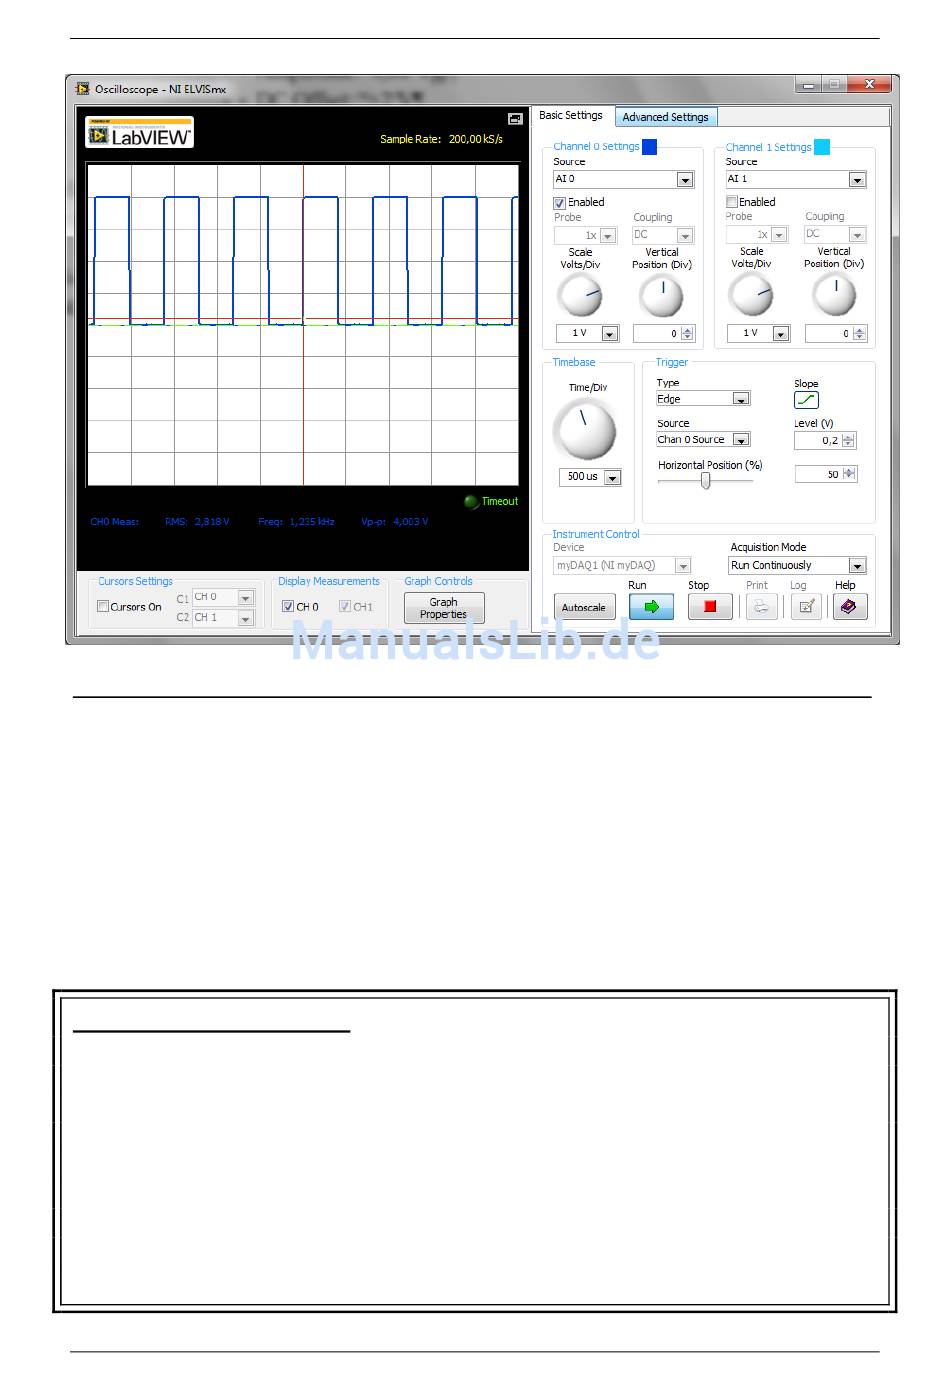Click the Channel 0 Scale Volts/Div knob

tap(580, 297)
